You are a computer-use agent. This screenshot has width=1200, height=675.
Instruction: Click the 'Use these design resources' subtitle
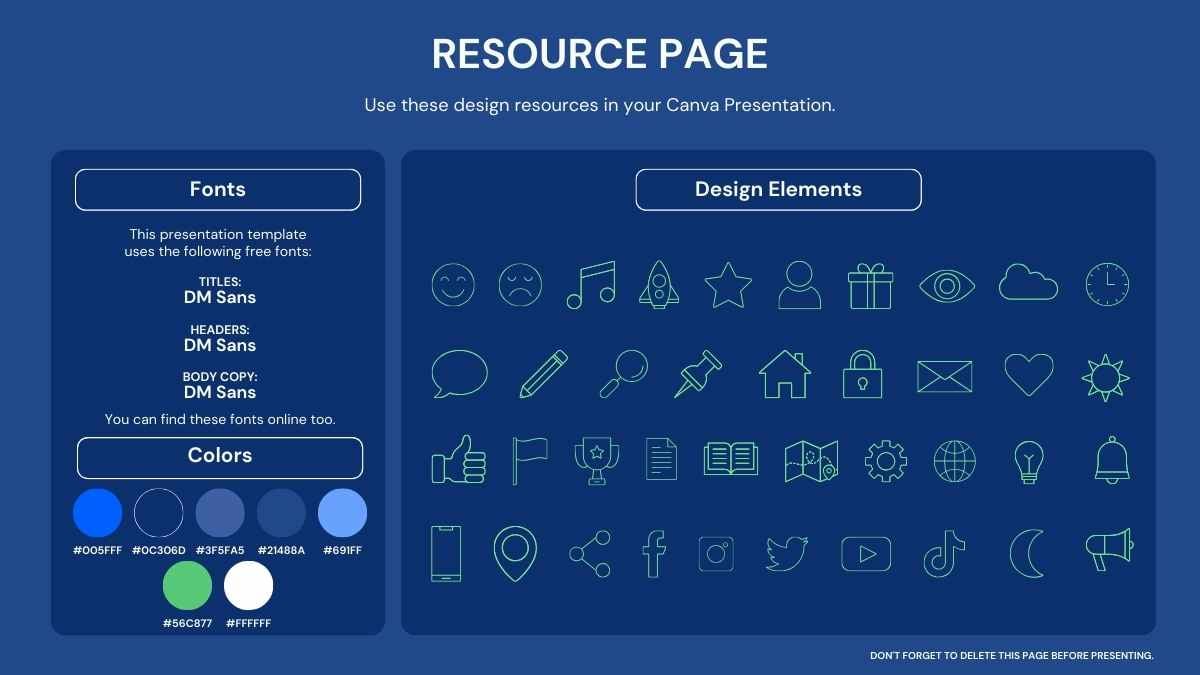coord(599,105)
